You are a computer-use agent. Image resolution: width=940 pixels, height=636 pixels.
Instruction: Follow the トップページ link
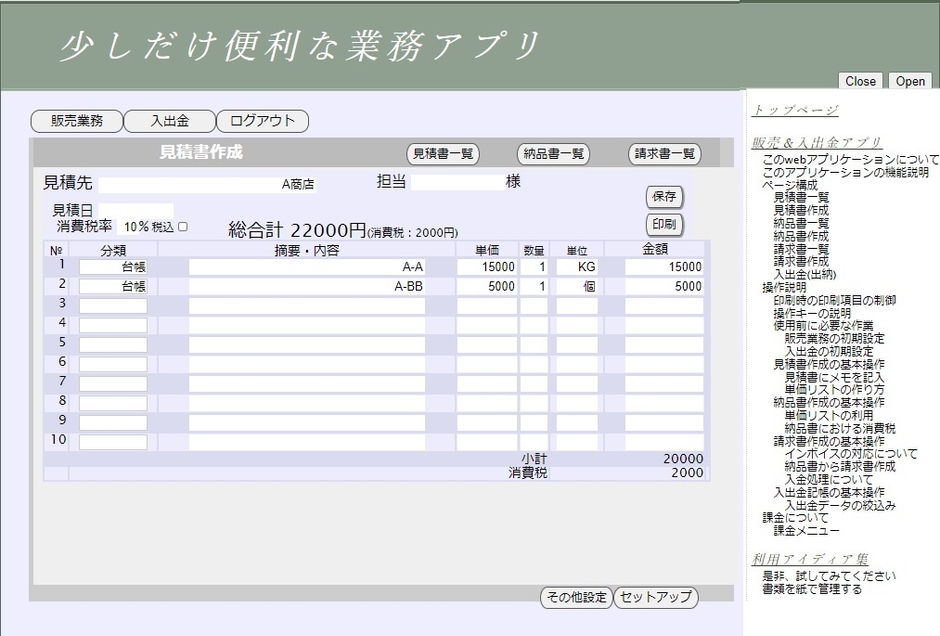tap(795, 110)
